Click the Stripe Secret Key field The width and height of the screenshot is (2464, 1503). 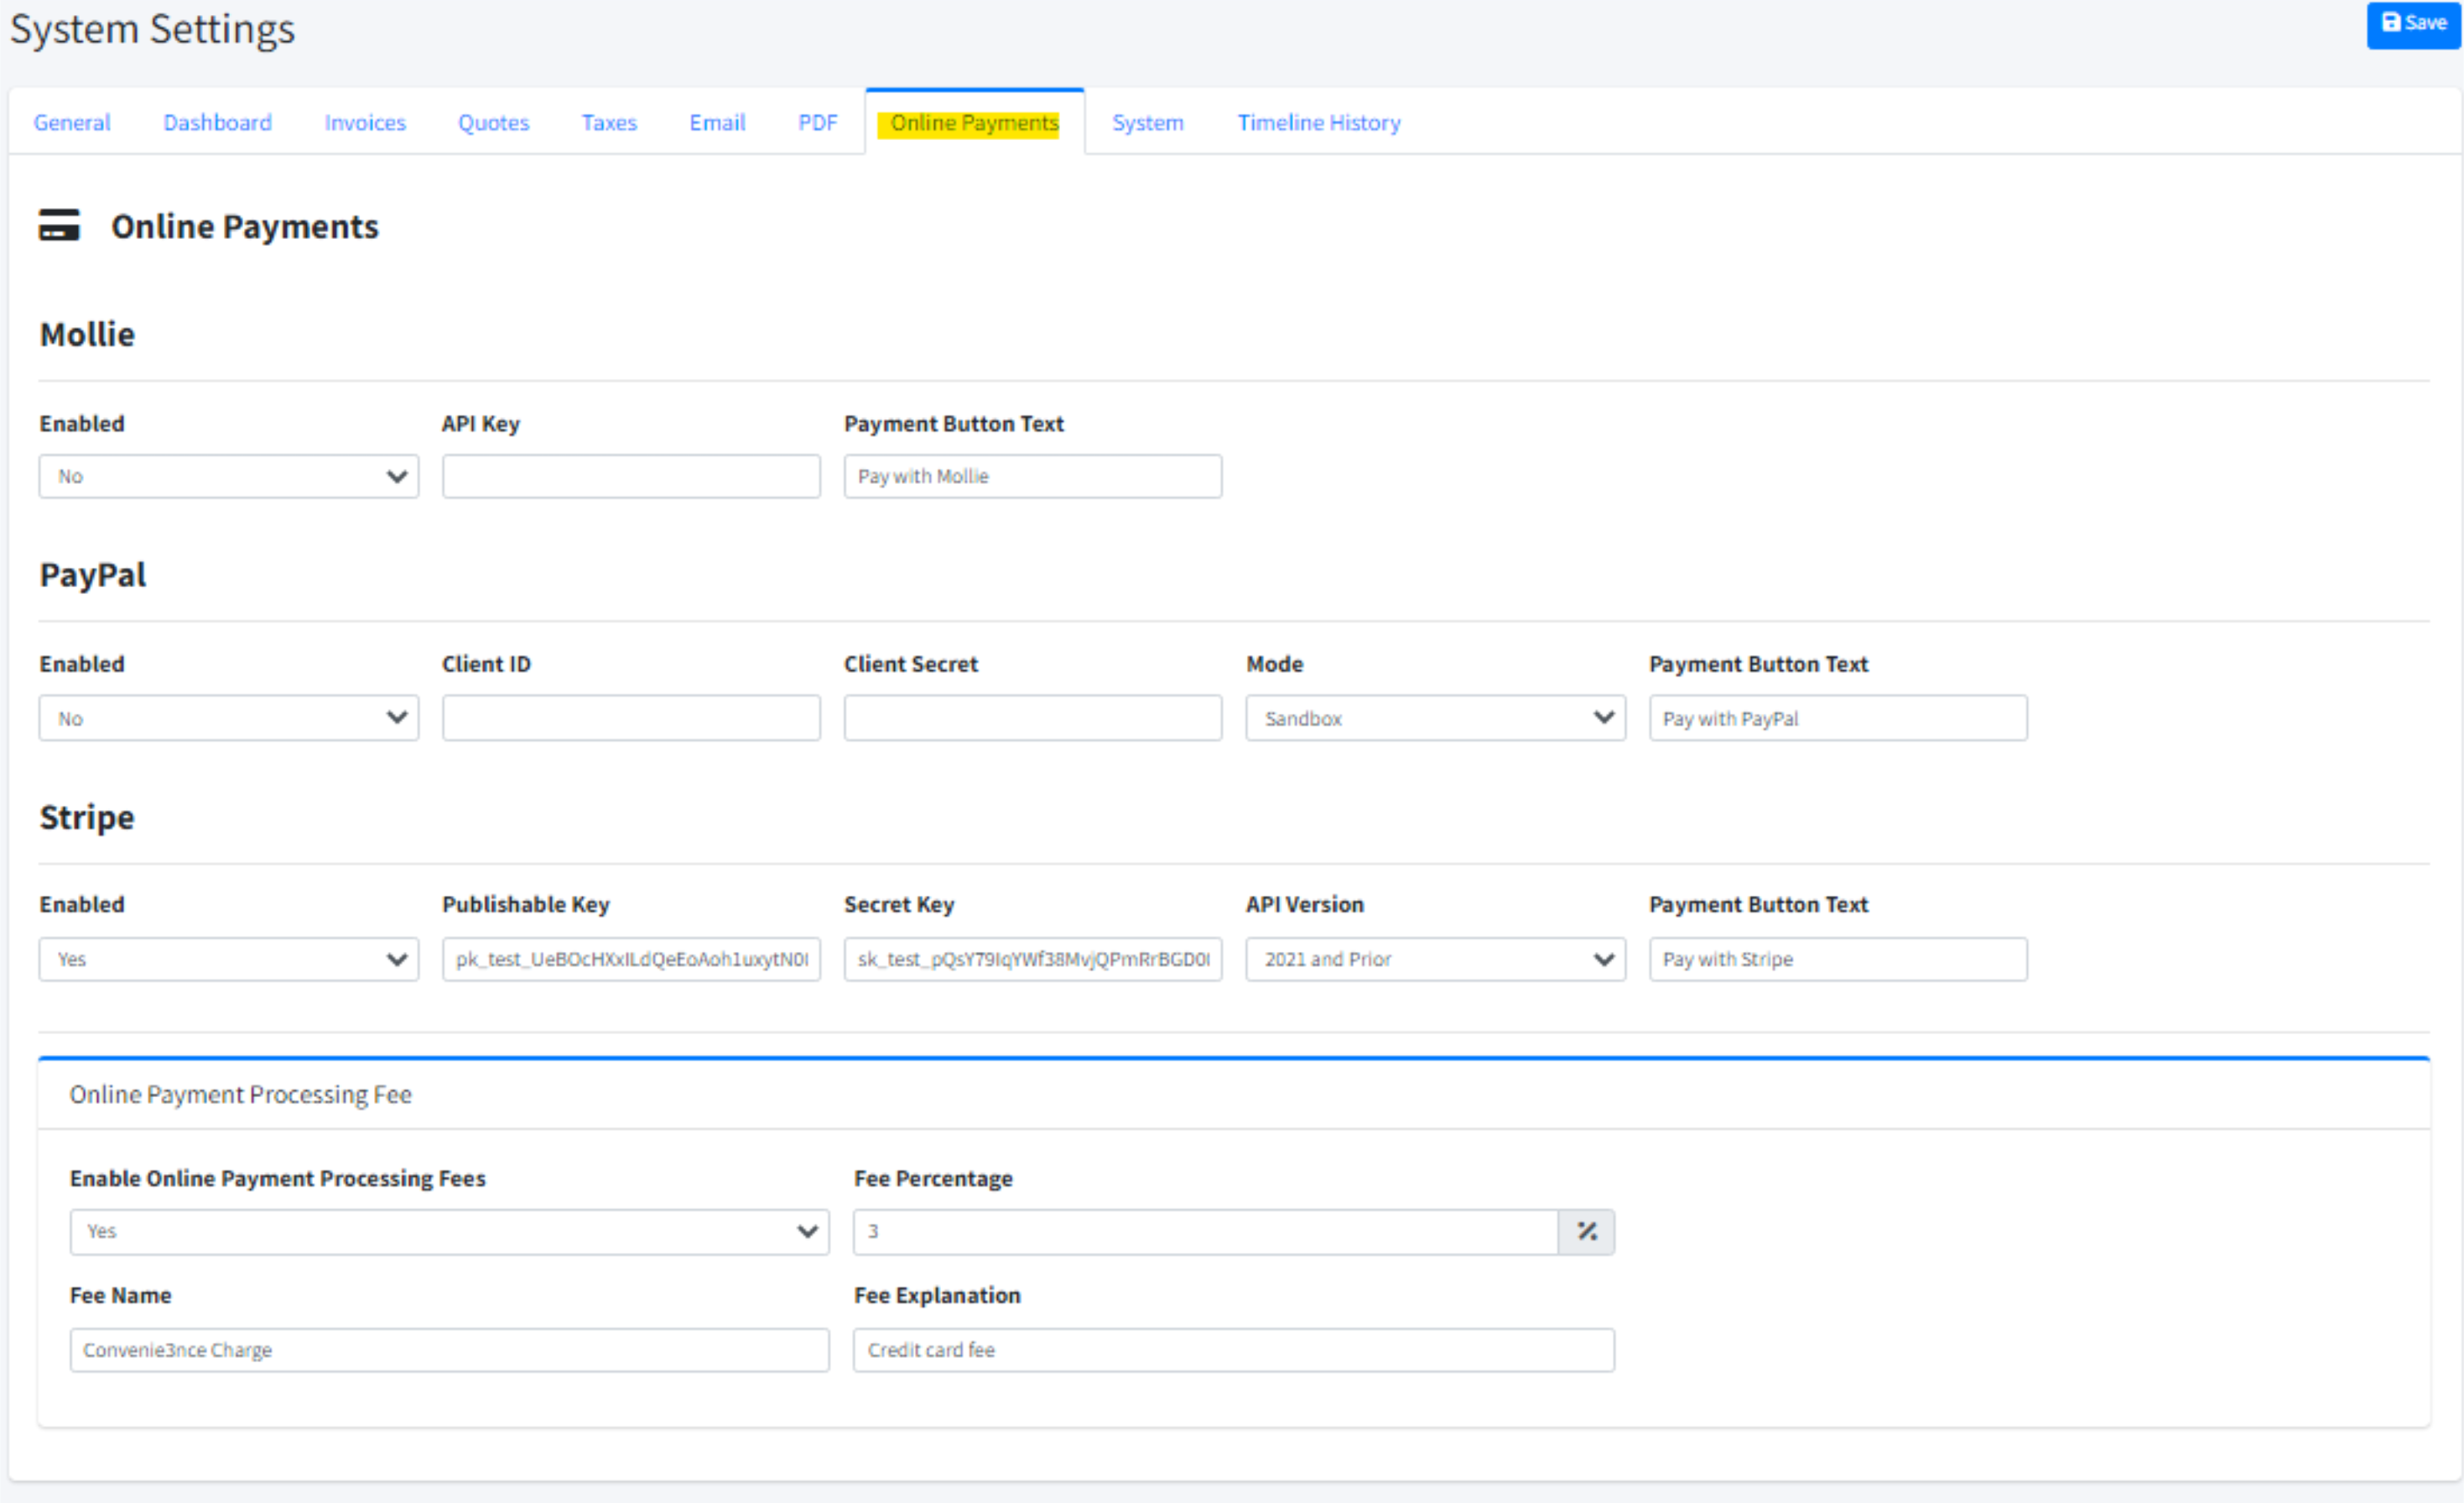click(1032, 959)
